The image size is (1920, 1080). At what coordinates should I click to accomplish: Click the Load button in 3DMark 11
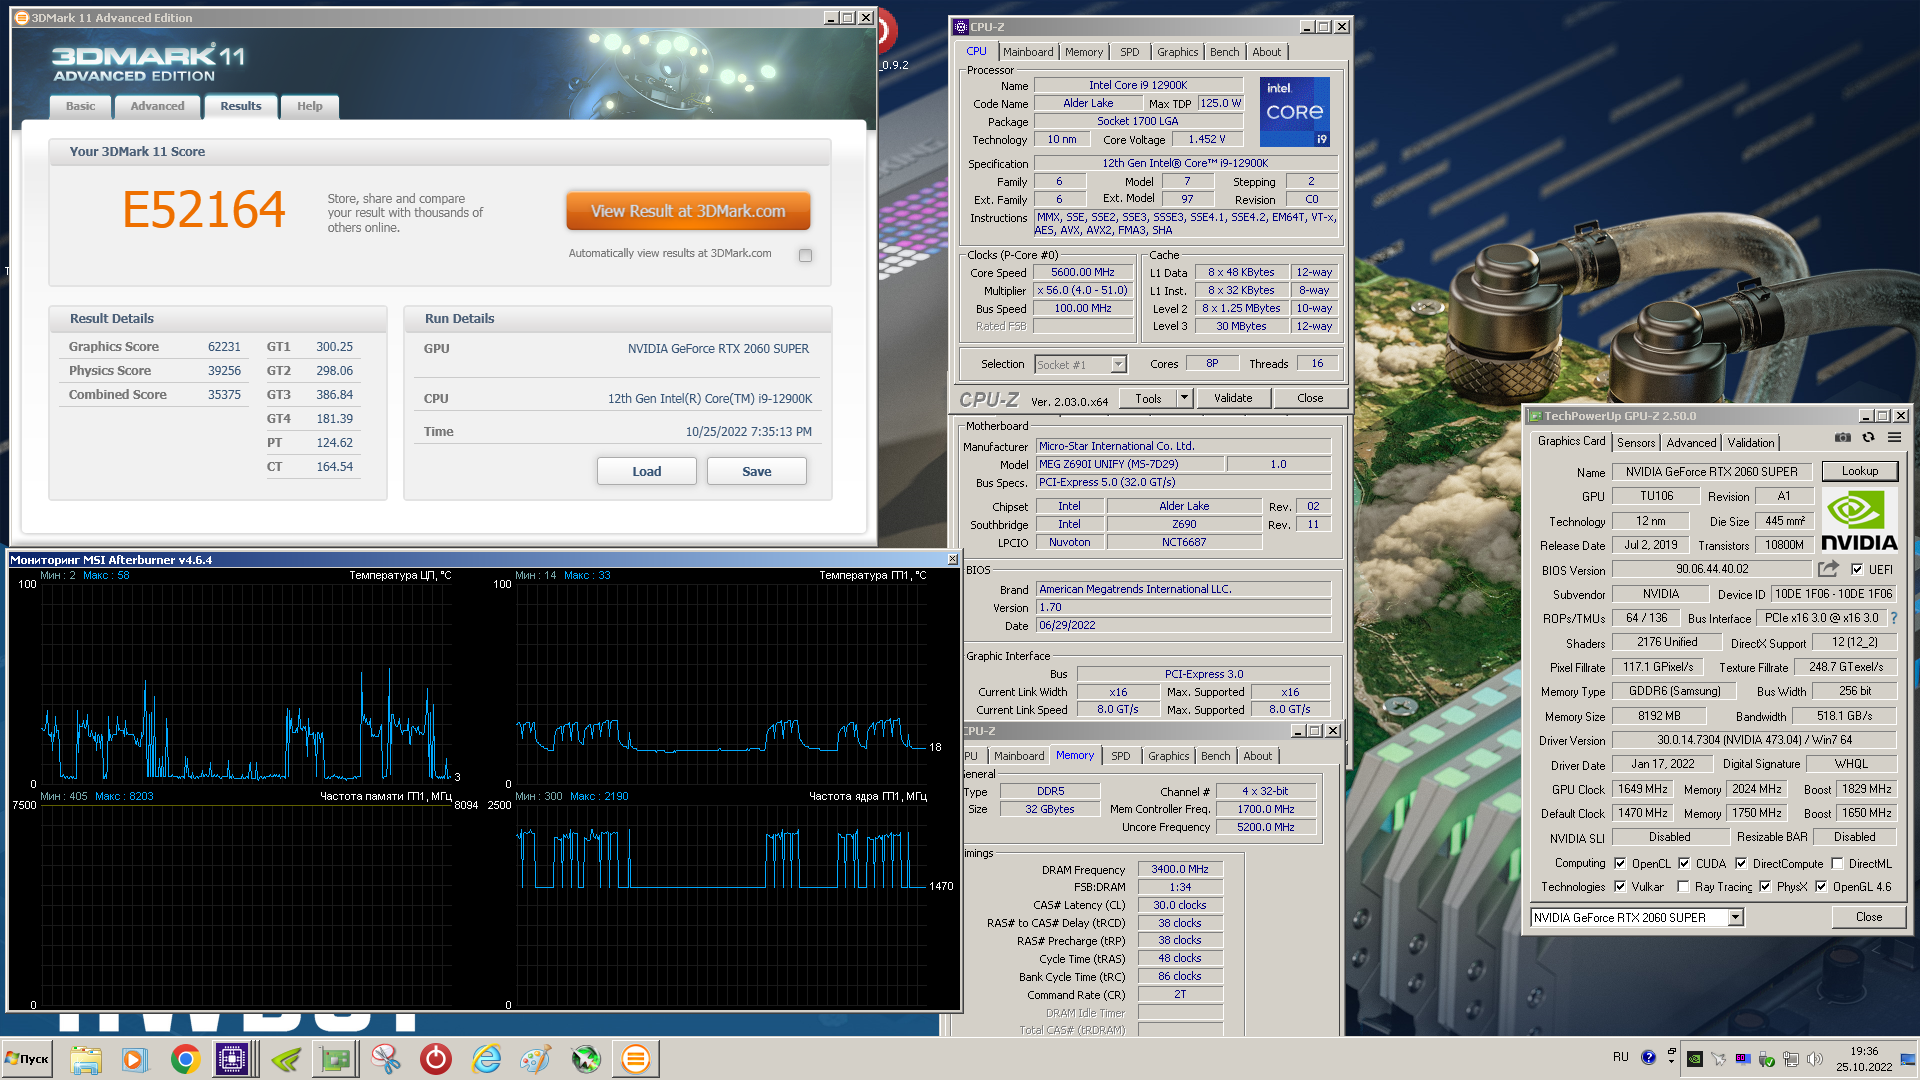tap(647, 471)
